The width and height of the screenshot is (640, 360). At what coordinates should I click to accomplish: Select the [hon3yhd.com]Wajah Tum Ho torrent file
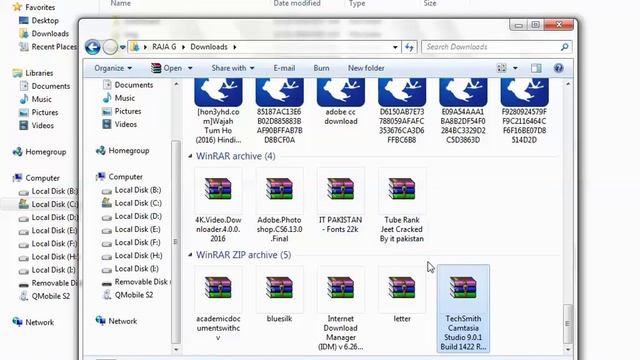pos(218,111)
